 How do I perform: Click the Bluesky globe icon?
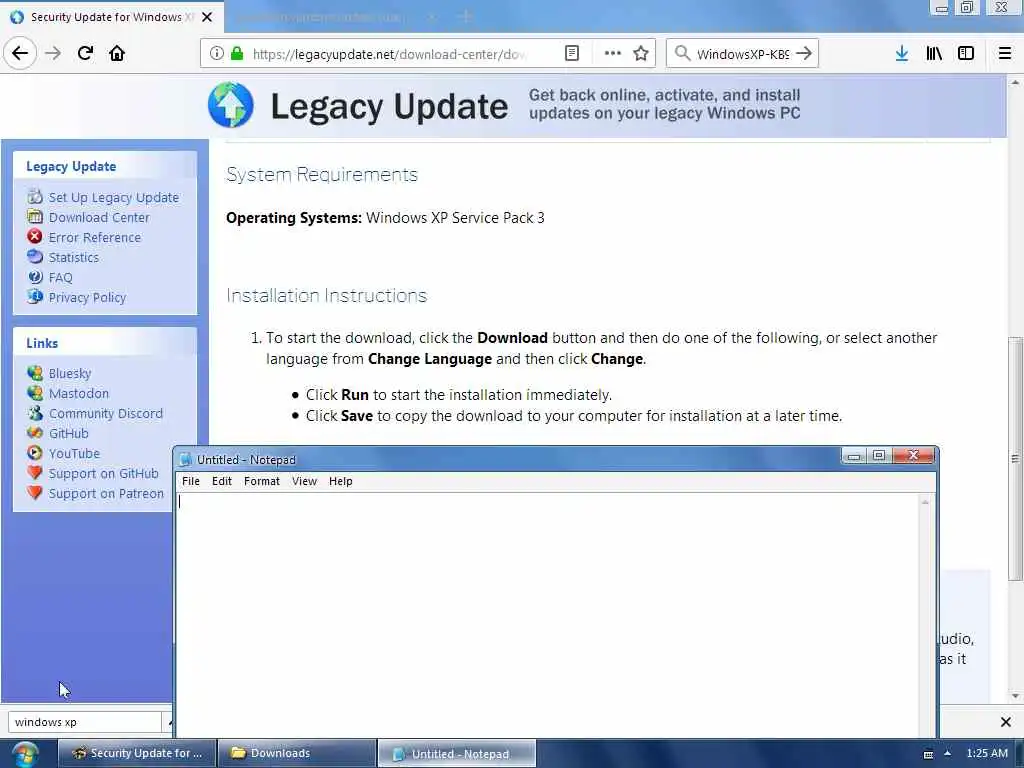[35, 373]
